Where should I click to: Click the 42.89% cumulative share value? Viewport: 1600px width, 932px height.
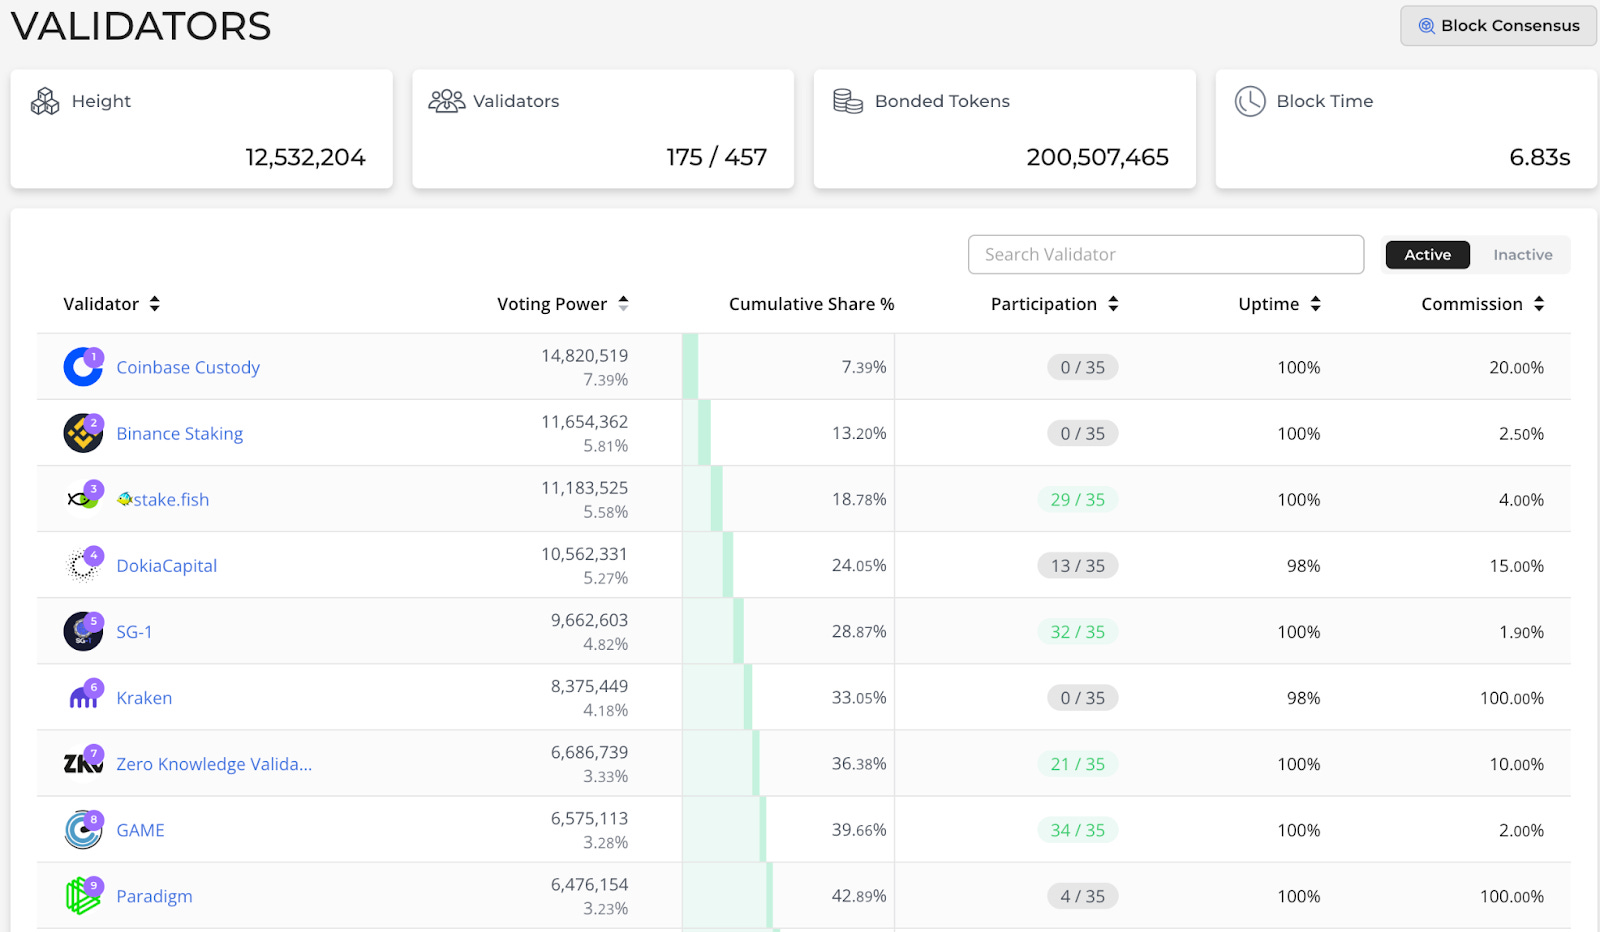click(x=859, y=895)
